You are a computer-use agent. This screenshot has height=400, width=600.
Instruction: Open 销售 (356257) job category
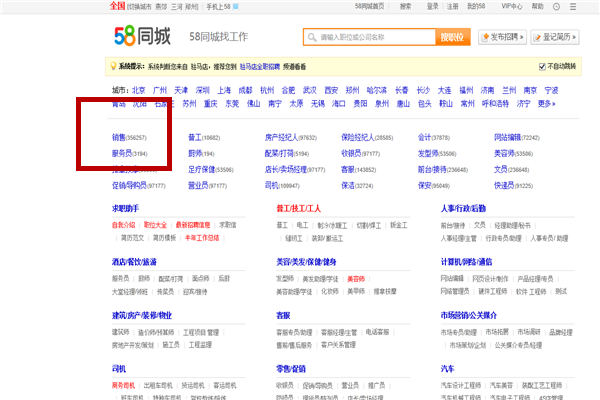[x=129, y=137]
